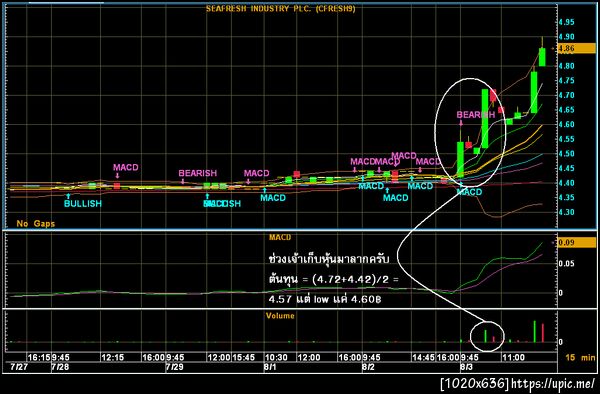Click the pink BEARISH signal on 8/3

tap(476, 115)
